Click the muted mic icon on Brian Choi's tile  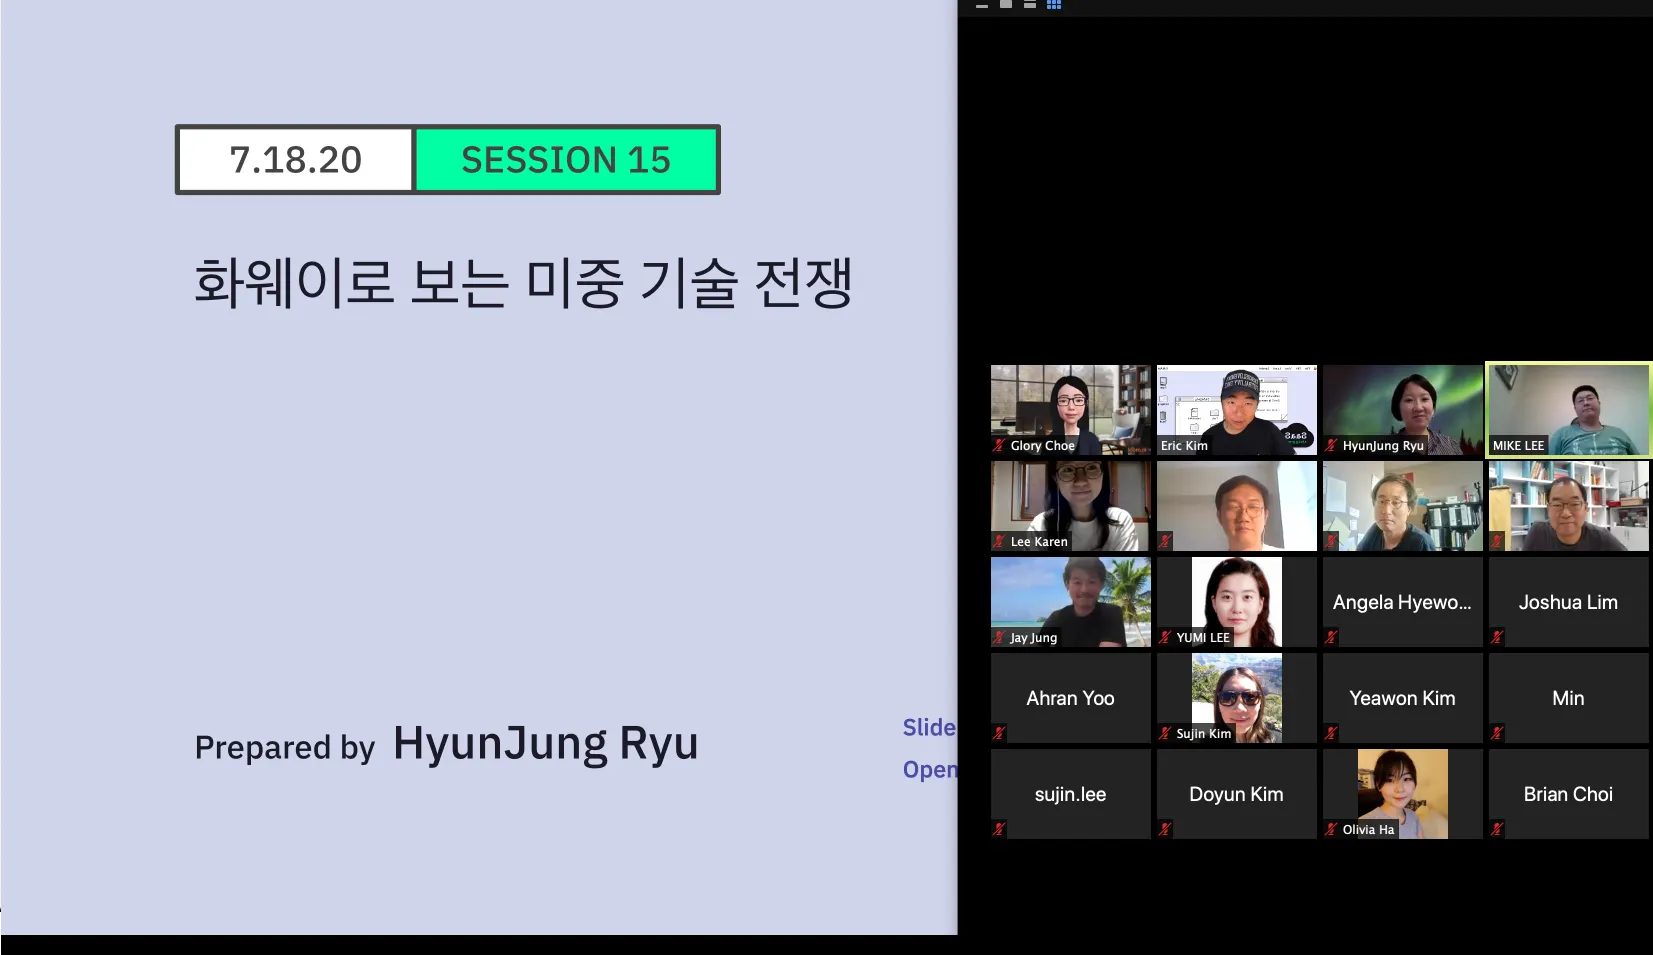pos(1497,829)
